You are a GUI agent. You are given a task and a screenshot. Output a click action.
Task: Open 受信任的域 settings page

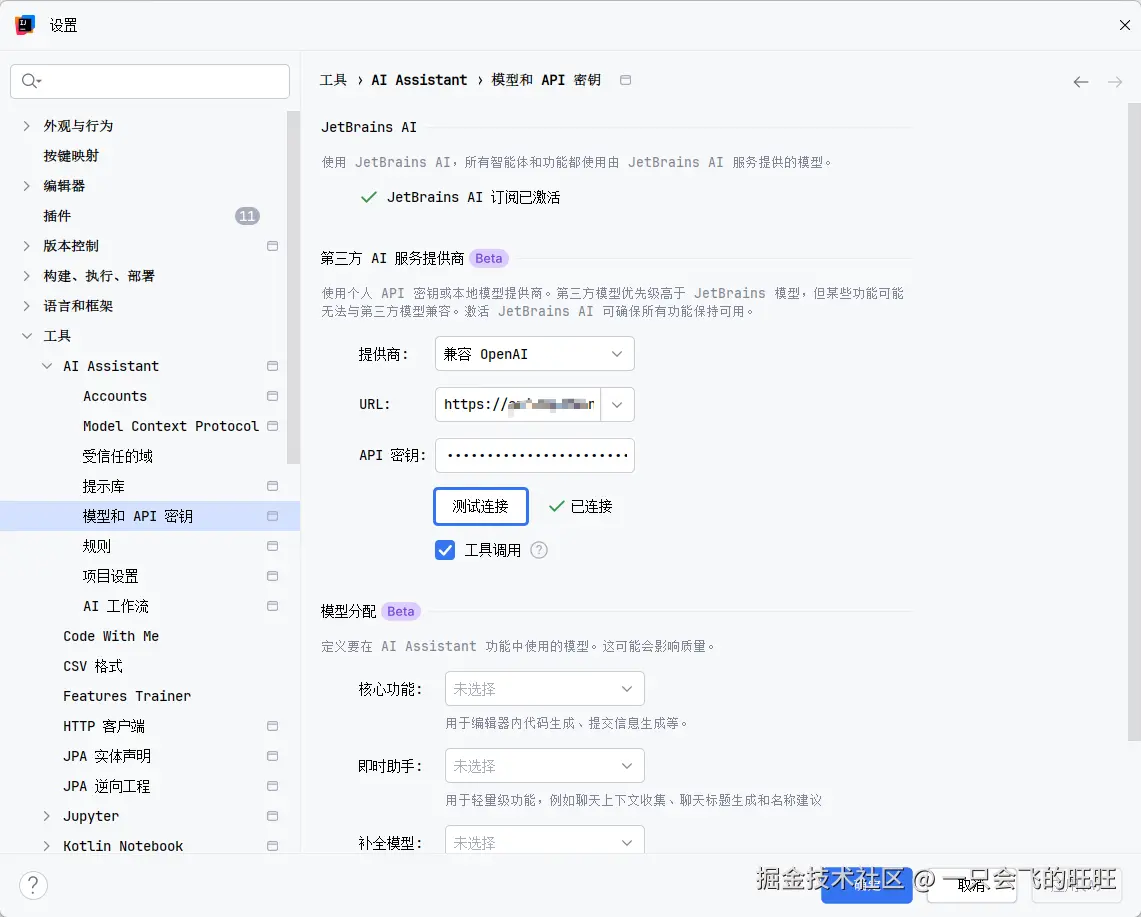(x=117, y=456)
